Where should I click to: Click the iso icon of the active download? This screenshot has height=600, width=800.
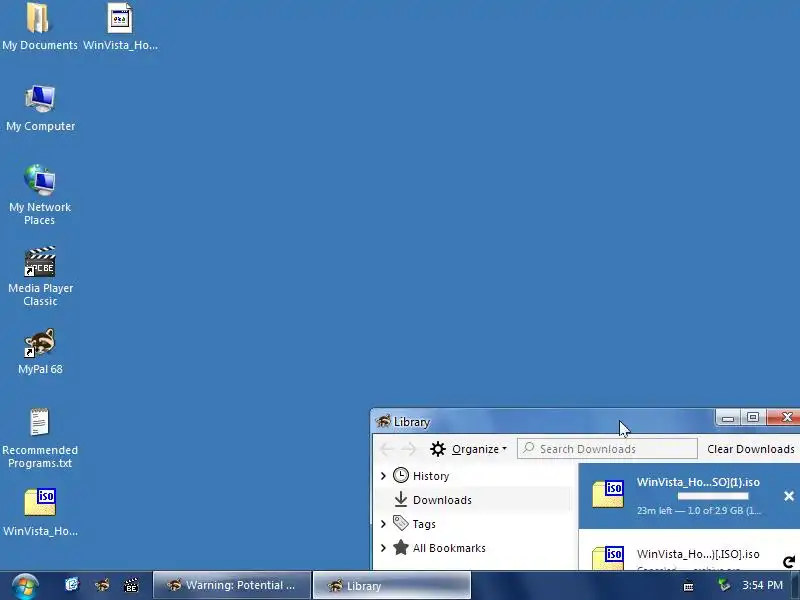point(608,494)
